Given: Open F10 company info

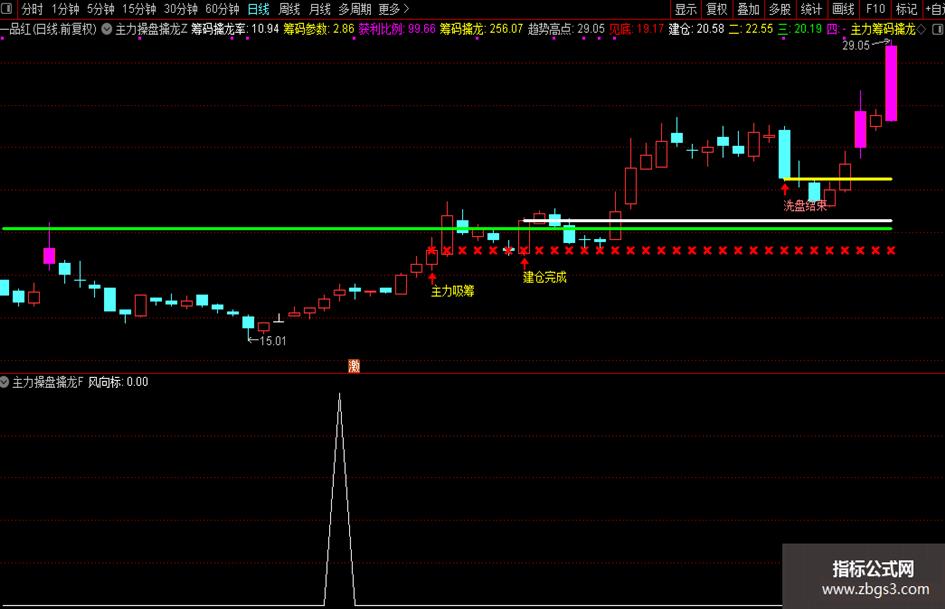Looking at the screenshot, I should pos(875,9).
